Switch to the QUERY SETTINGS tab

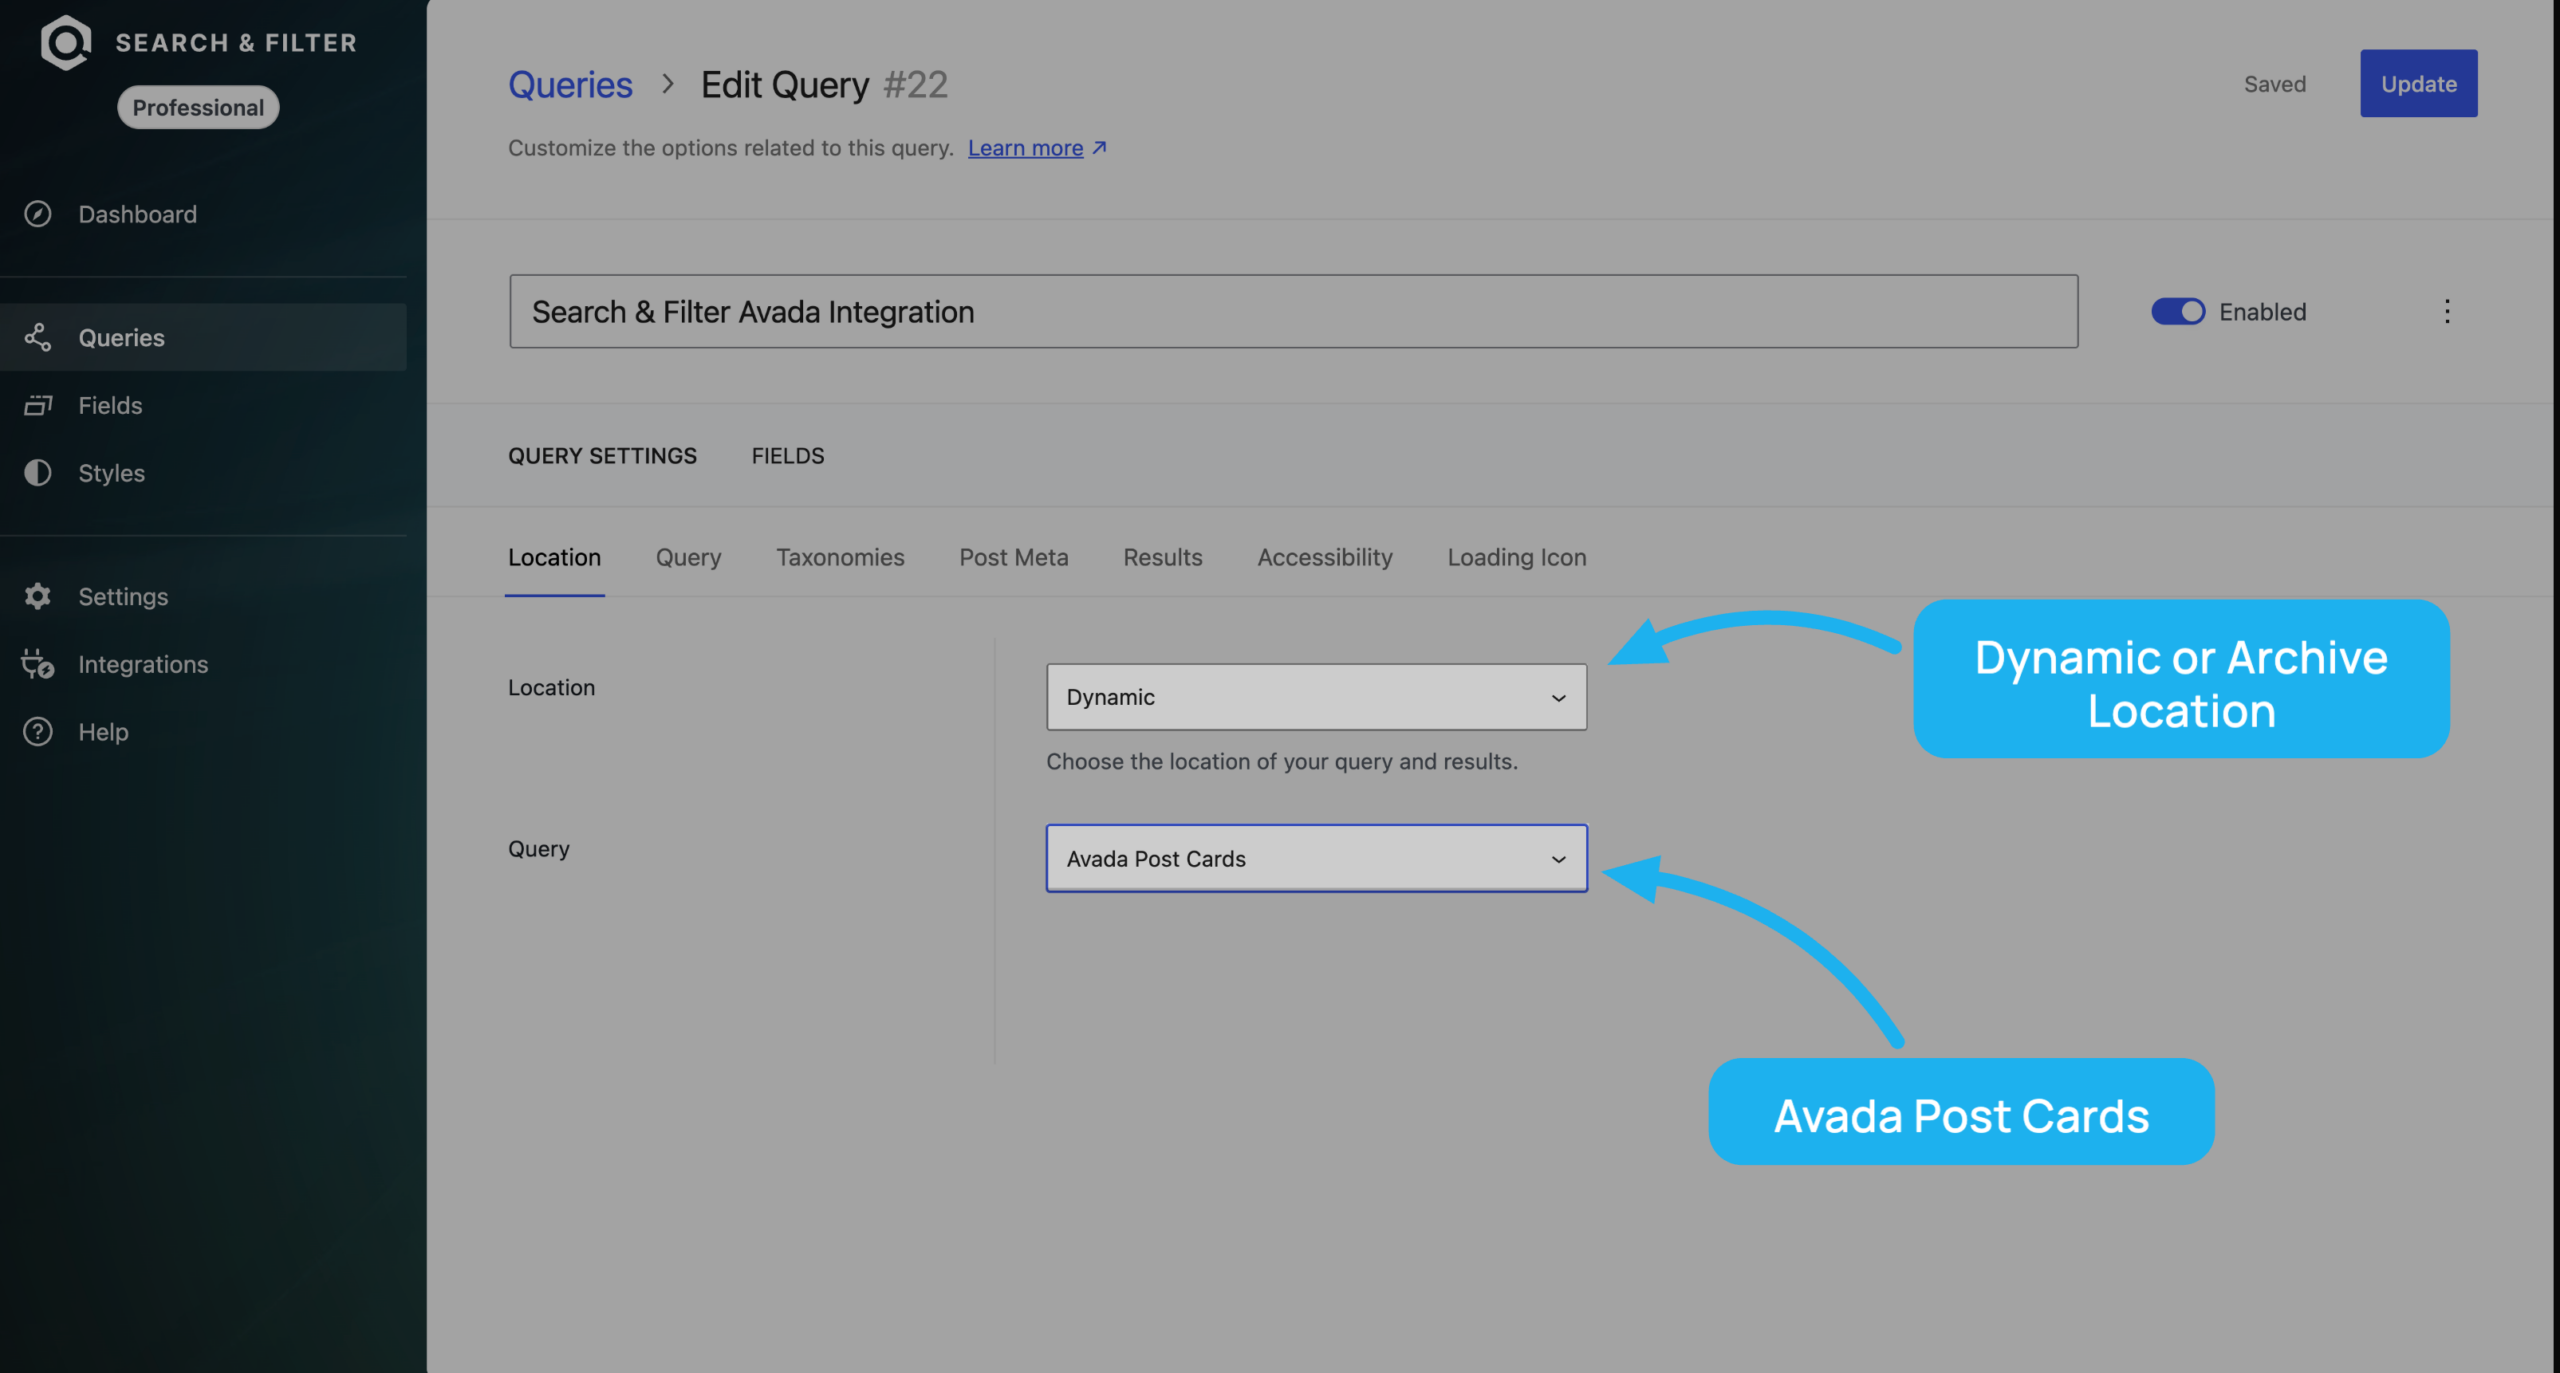click(602, 455)
